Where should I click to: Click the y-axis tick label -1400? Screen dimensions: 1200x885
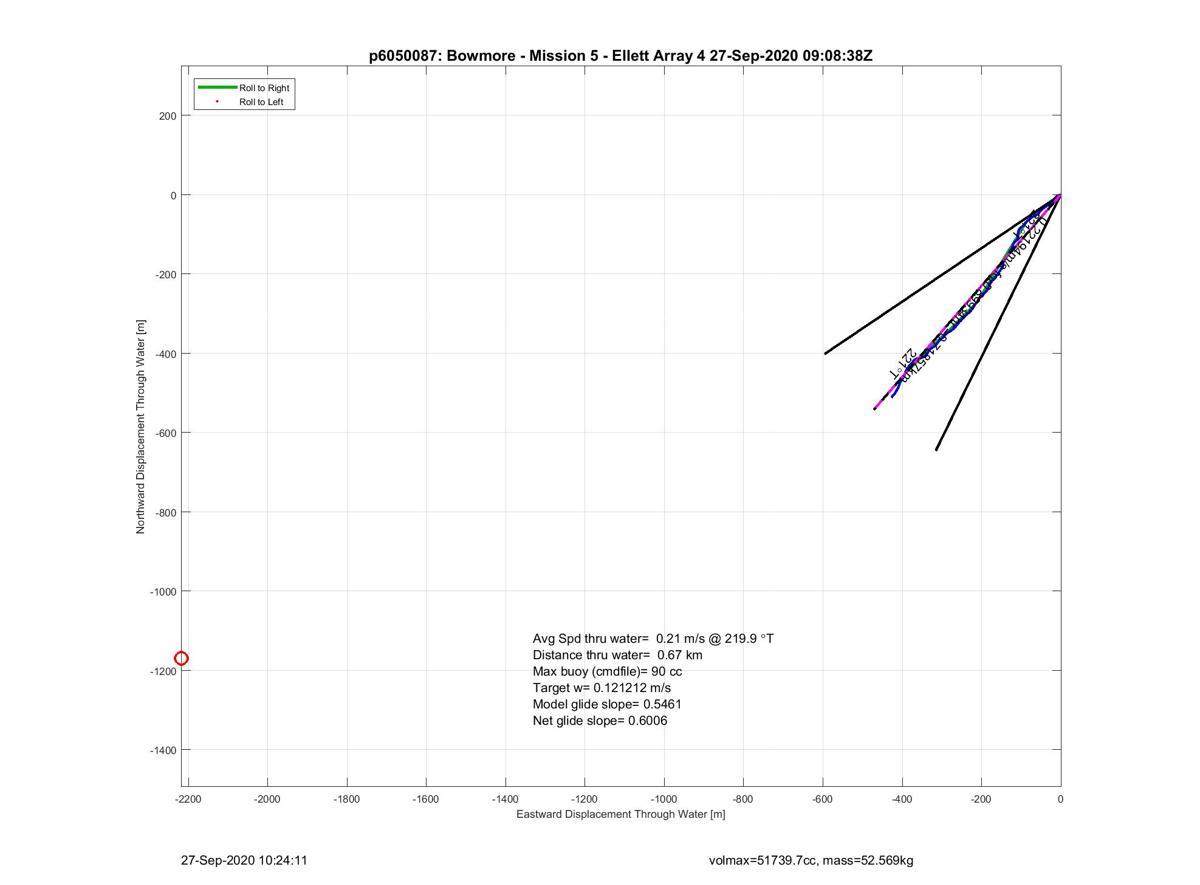[162, 750]
